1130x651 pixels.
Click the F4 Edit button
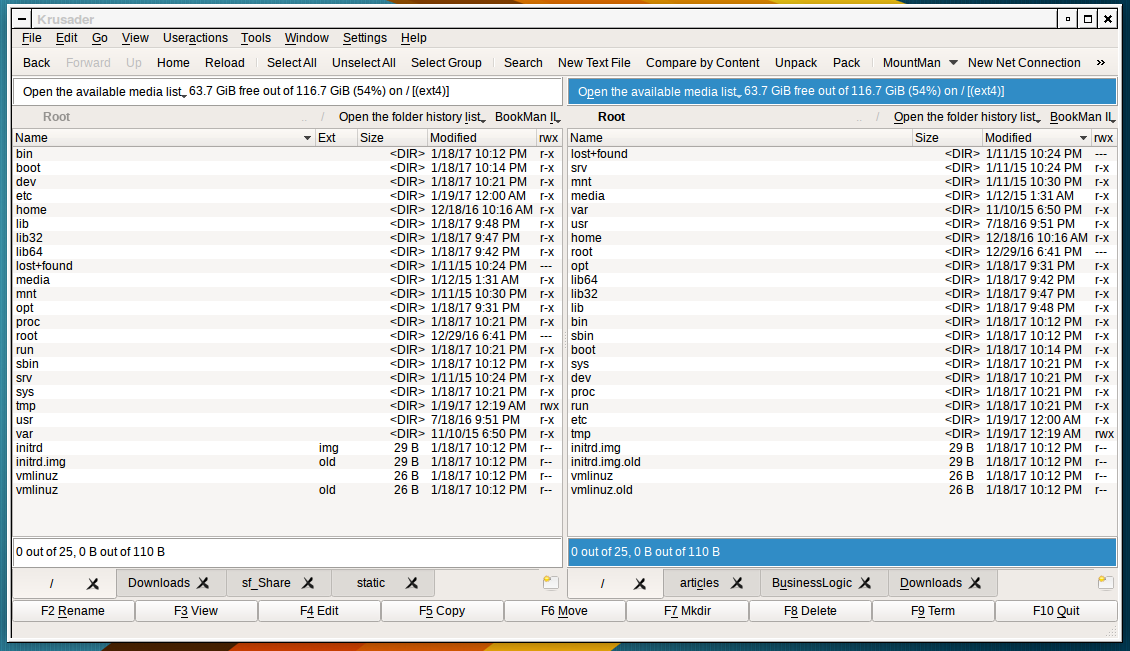coord(319,611)
